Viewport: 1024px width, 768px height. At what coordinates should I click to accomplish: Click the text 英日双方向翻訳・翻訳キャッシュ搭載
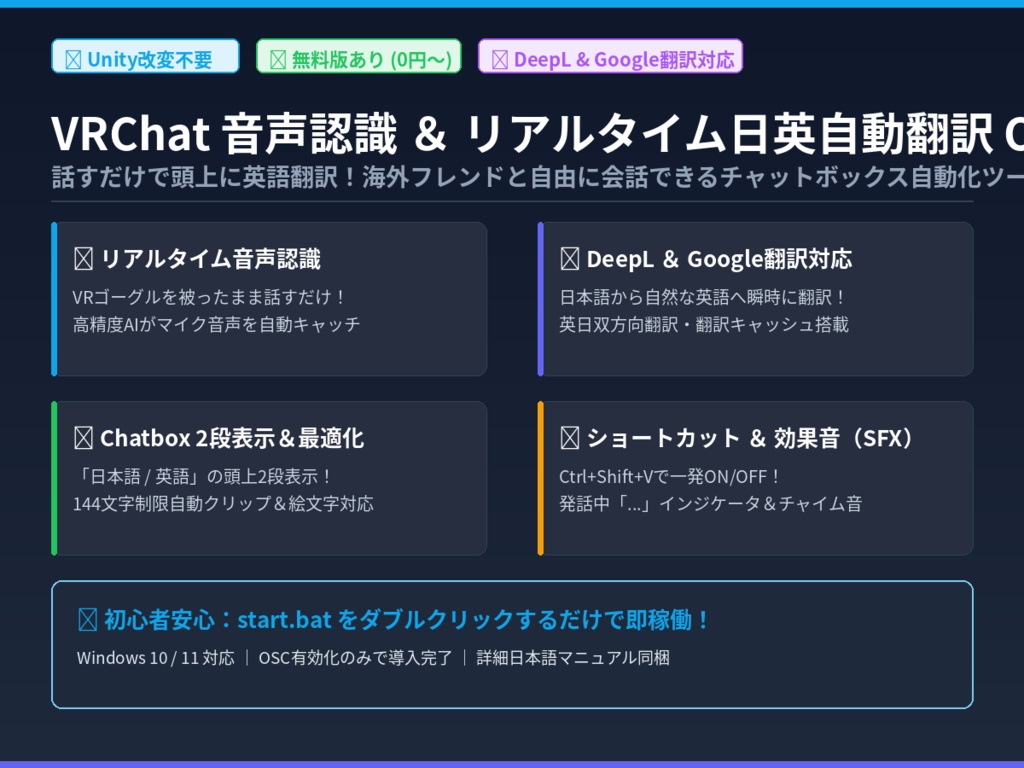pyautogui.click(x=703, y=325)
